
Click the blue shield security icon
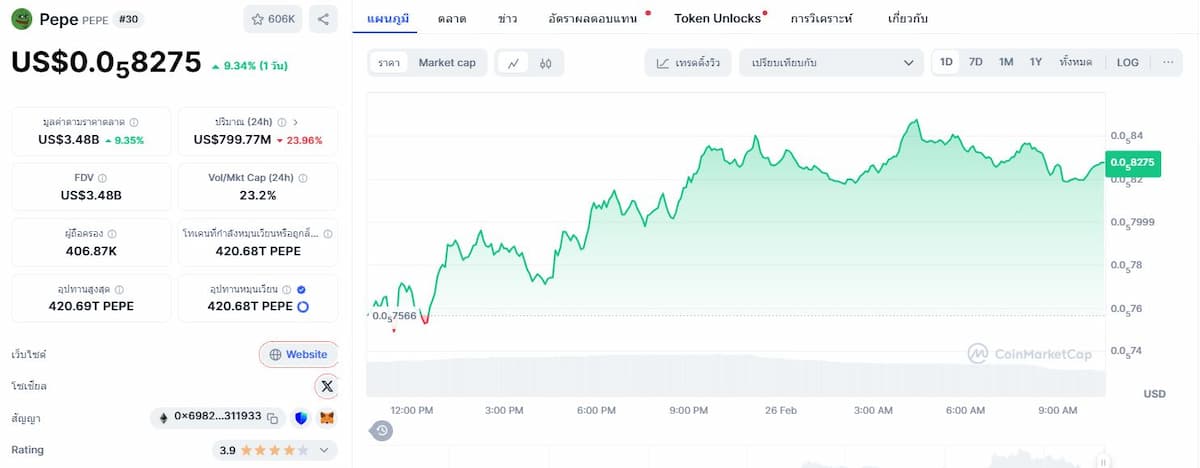(x=301, y=418)
